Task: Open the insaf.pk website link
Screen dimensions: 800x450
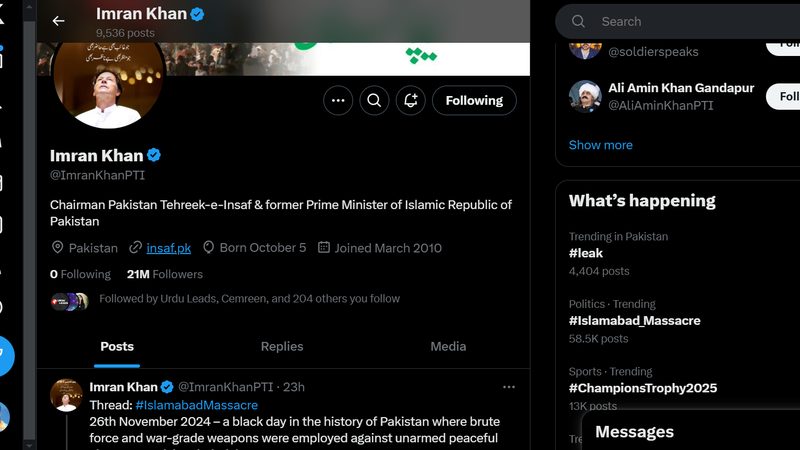Action: 168,248
